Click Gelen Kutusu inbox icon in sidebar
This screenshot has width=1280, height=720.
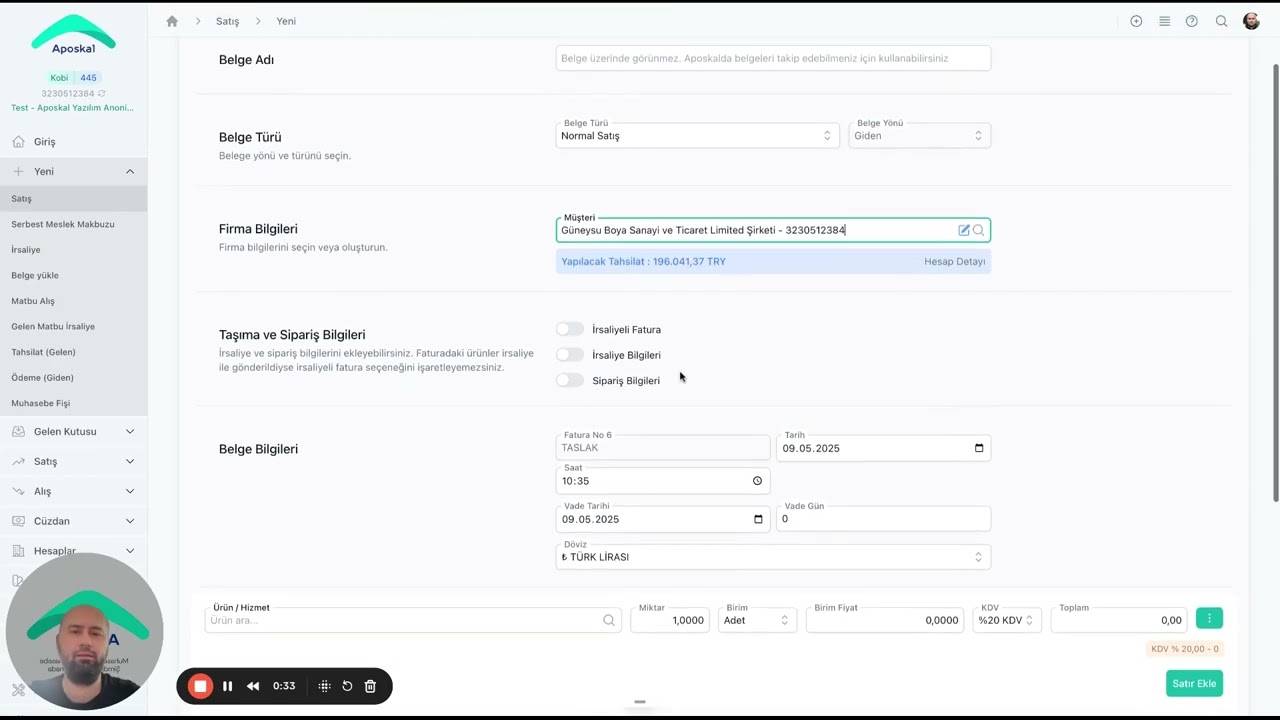pos(18,432)
